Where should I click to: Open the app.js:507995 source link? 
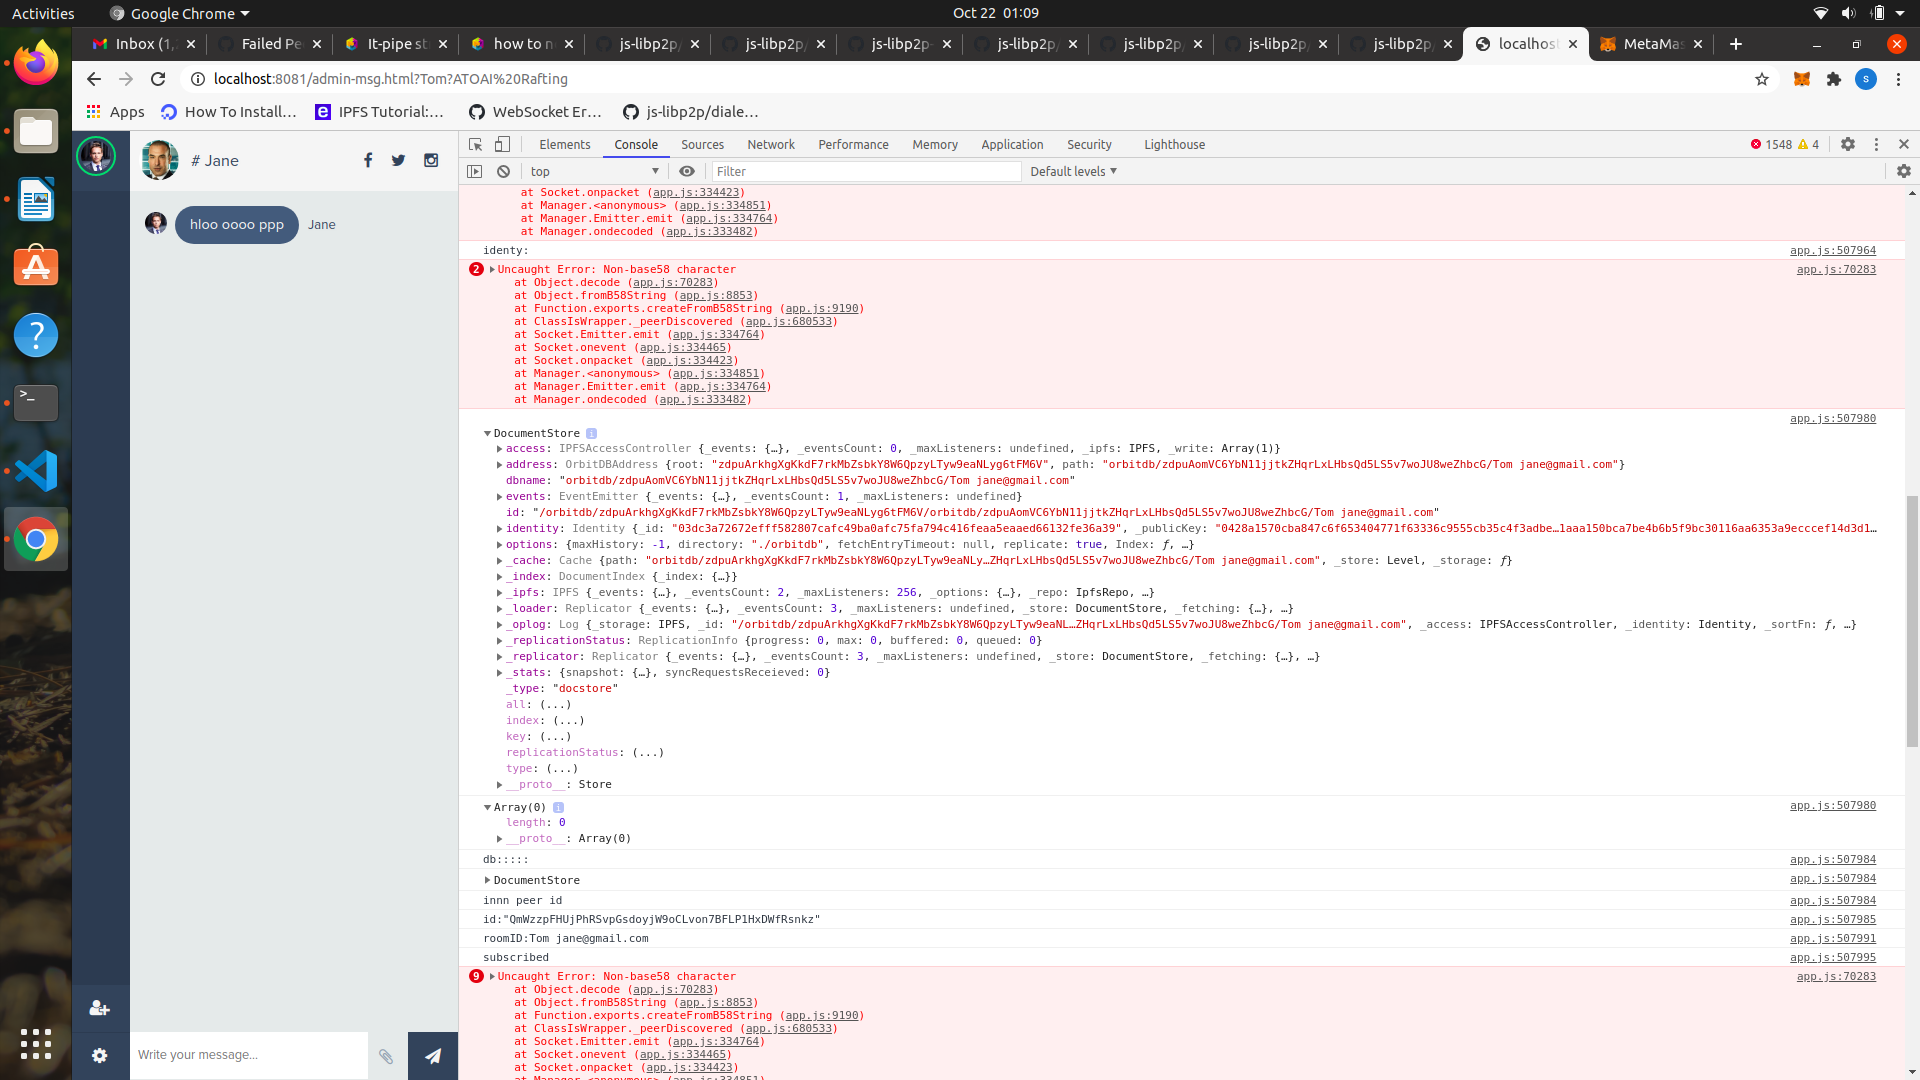point(1833,957)
